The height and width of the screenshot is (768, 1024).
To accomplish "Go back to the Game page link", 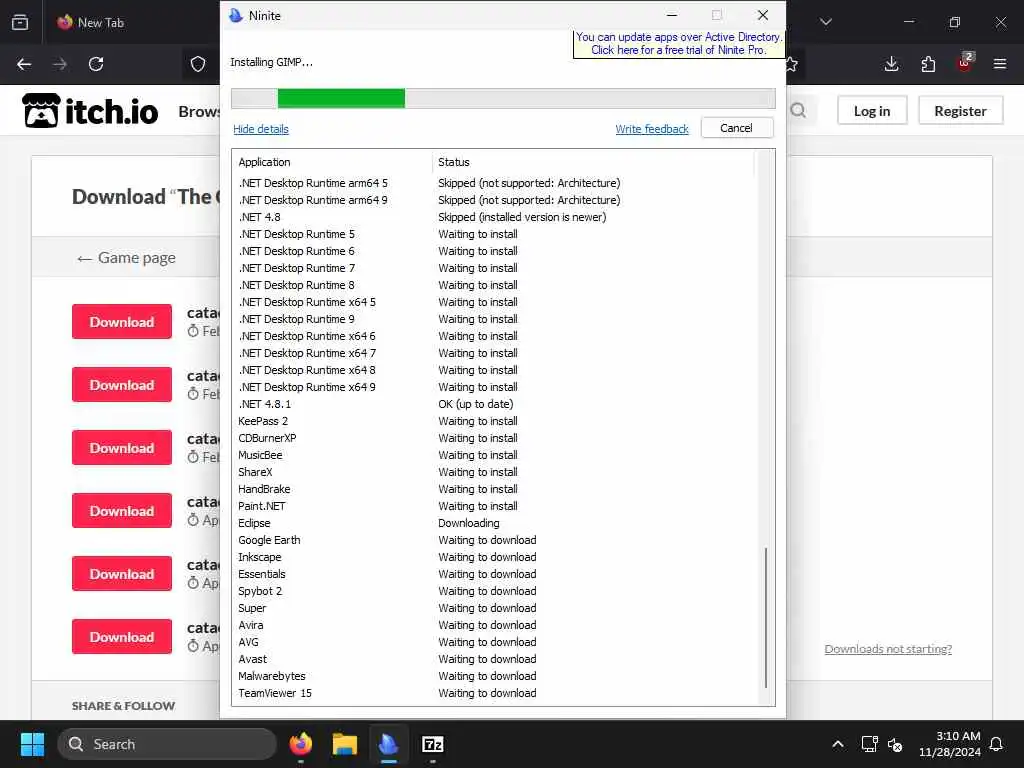I will click(126, 257).
